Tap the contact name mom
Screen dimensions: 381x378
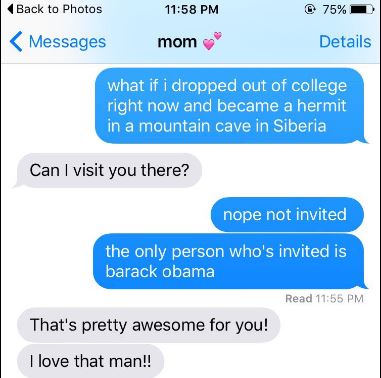pos(177,42)
